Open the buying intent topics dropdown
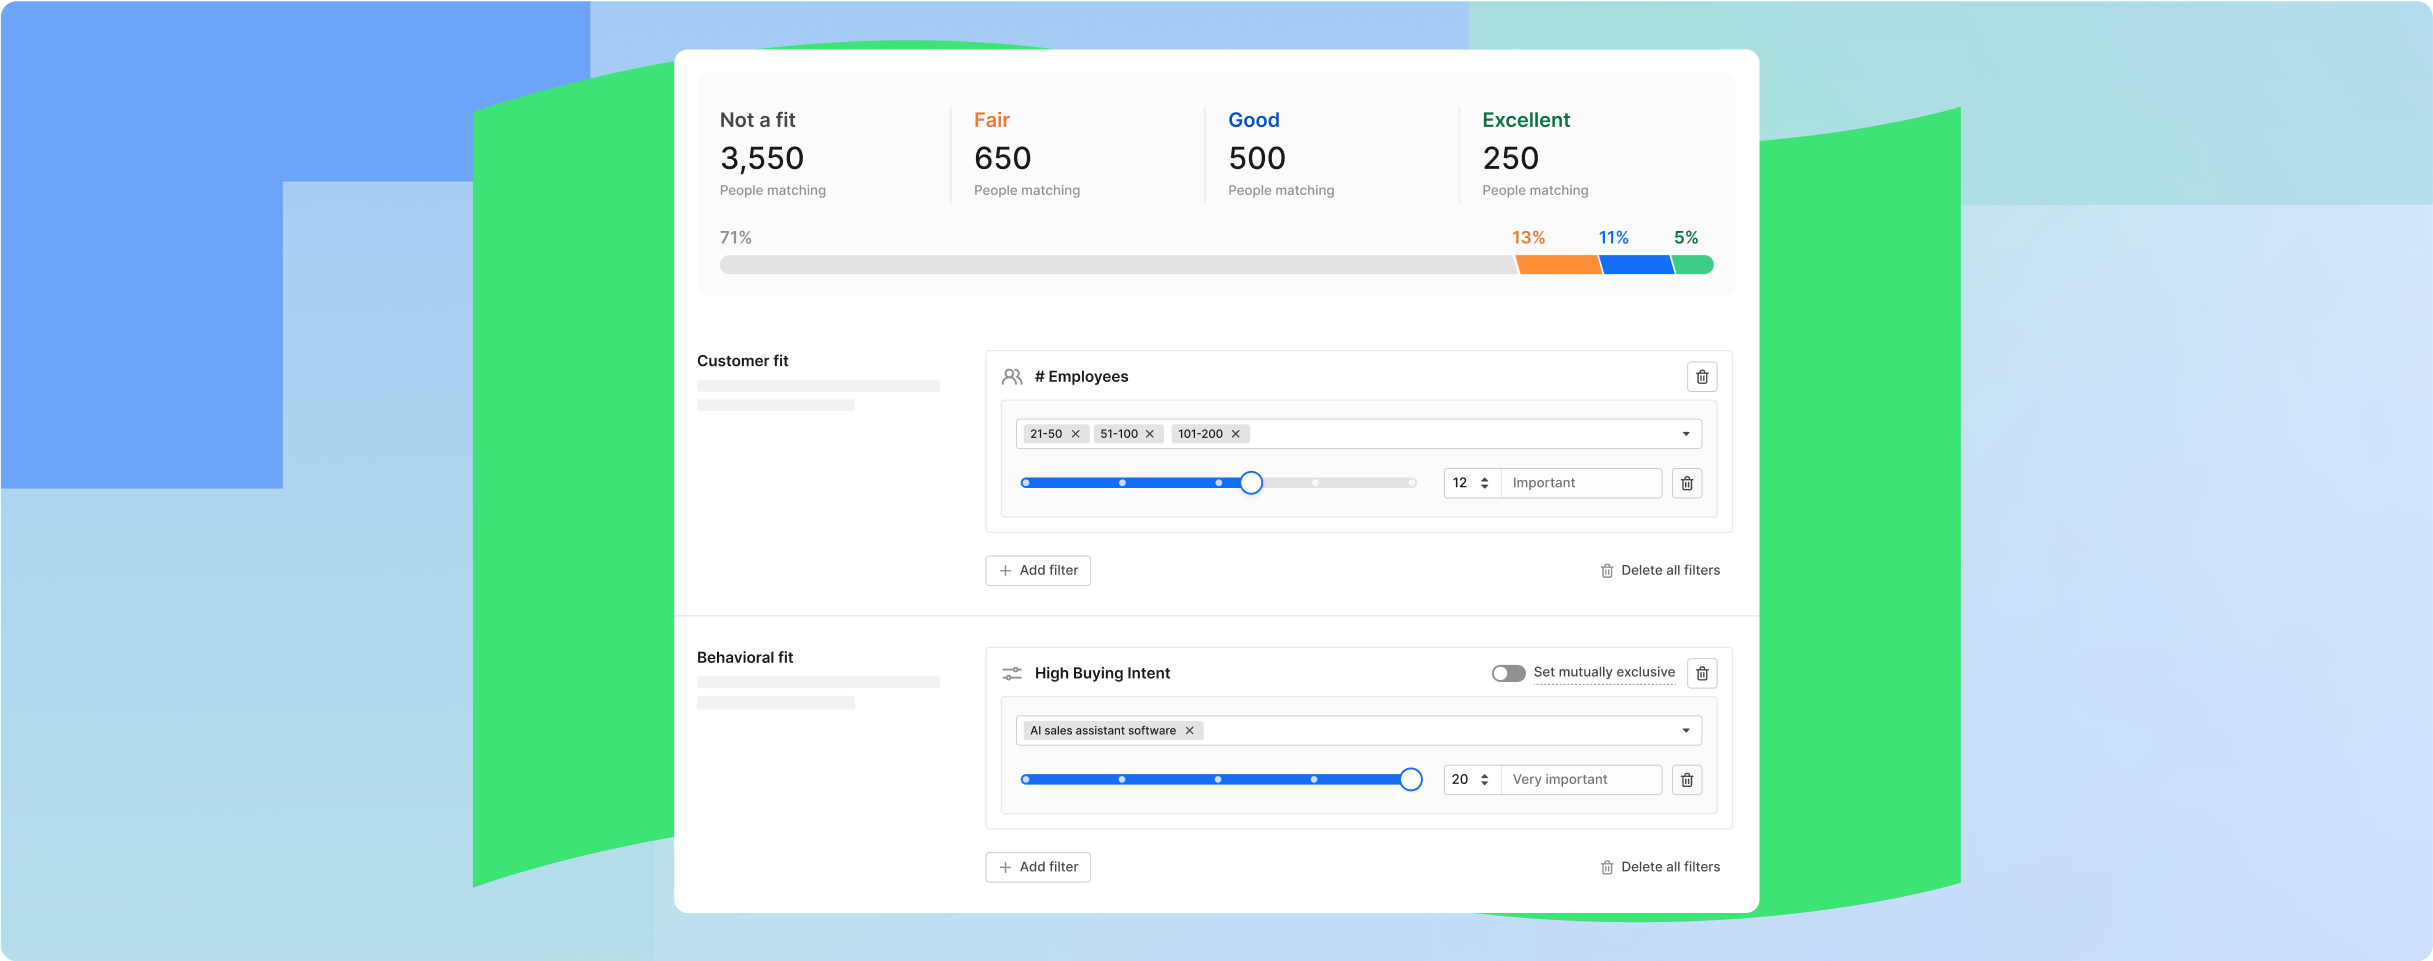The image size is (2433, 961). [x=1686, y=731]
